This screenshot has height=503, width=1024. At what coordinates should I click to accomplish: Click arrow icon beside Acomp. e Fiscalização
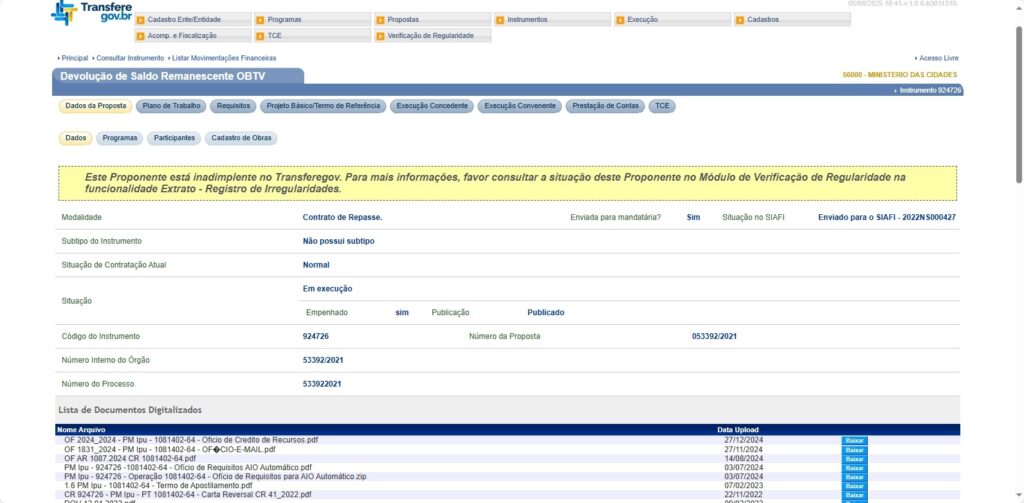[x=141, y=36]
